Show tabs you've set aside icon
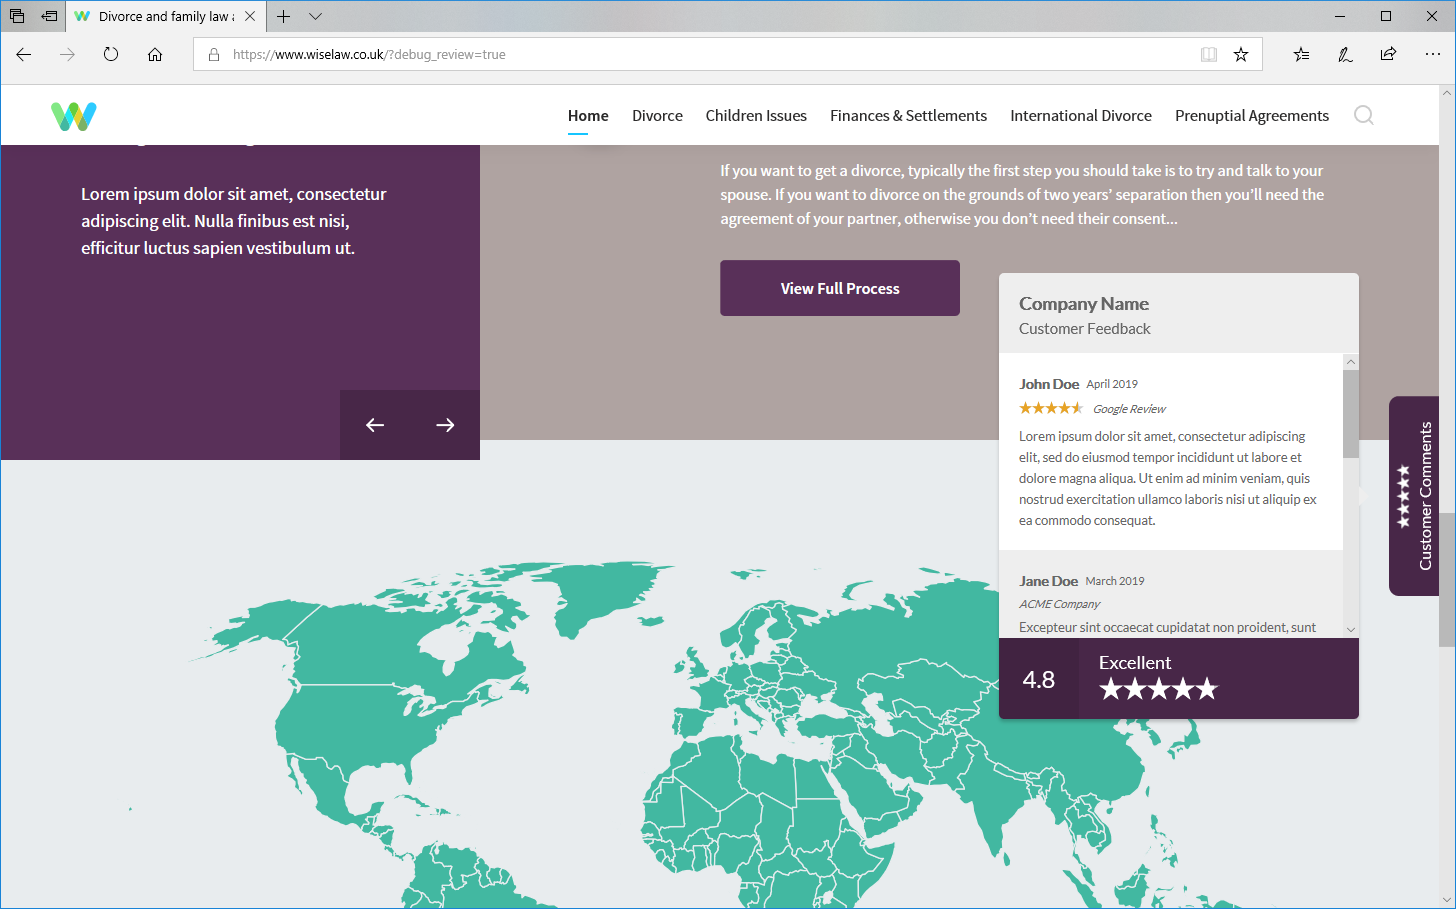The image size is (1456, 909). click(17, 16)
